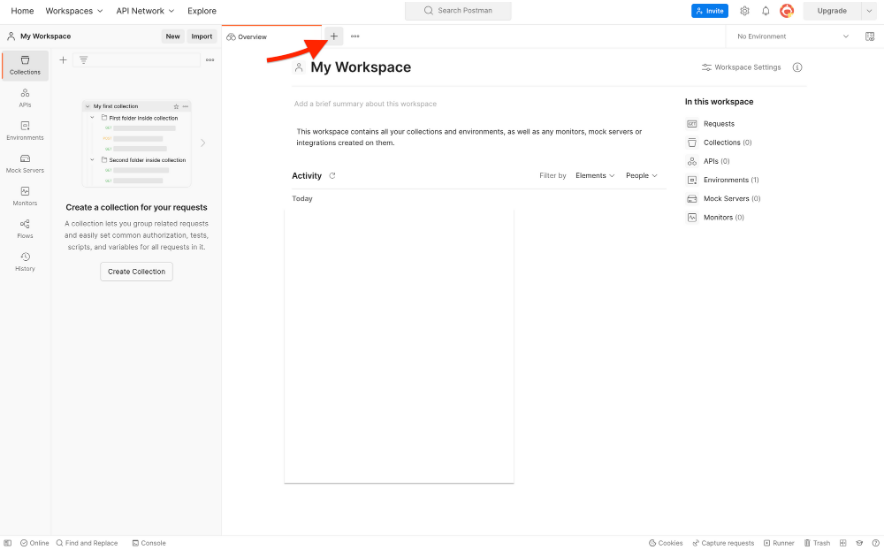Refresh the Activity feed

[332, 176]
